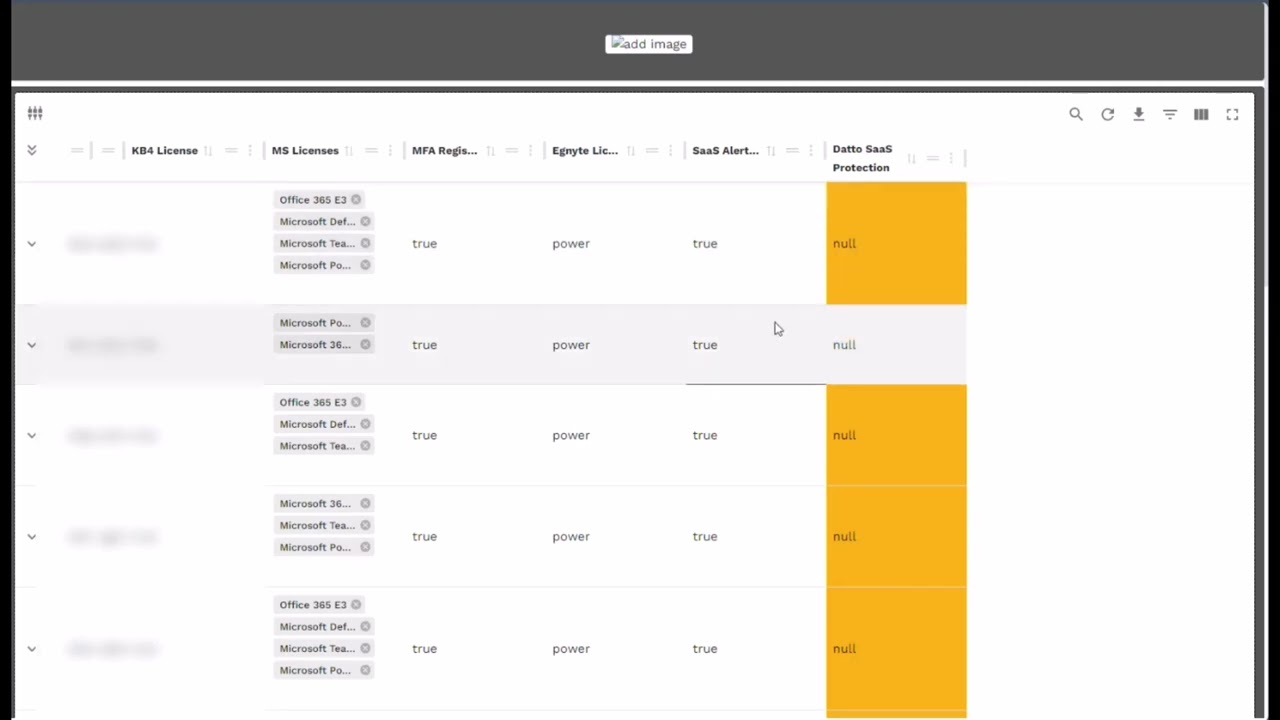Click the Datto SaaS Protection column header

pyautogui.click(x=862, y=158)
